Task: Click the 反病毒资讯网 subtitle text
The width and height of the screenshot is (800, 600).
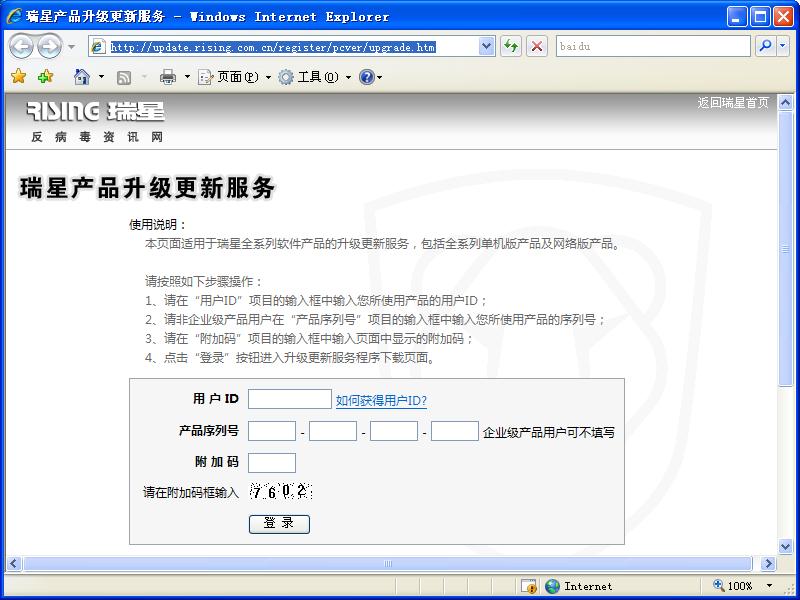Action: coord(97,137)
